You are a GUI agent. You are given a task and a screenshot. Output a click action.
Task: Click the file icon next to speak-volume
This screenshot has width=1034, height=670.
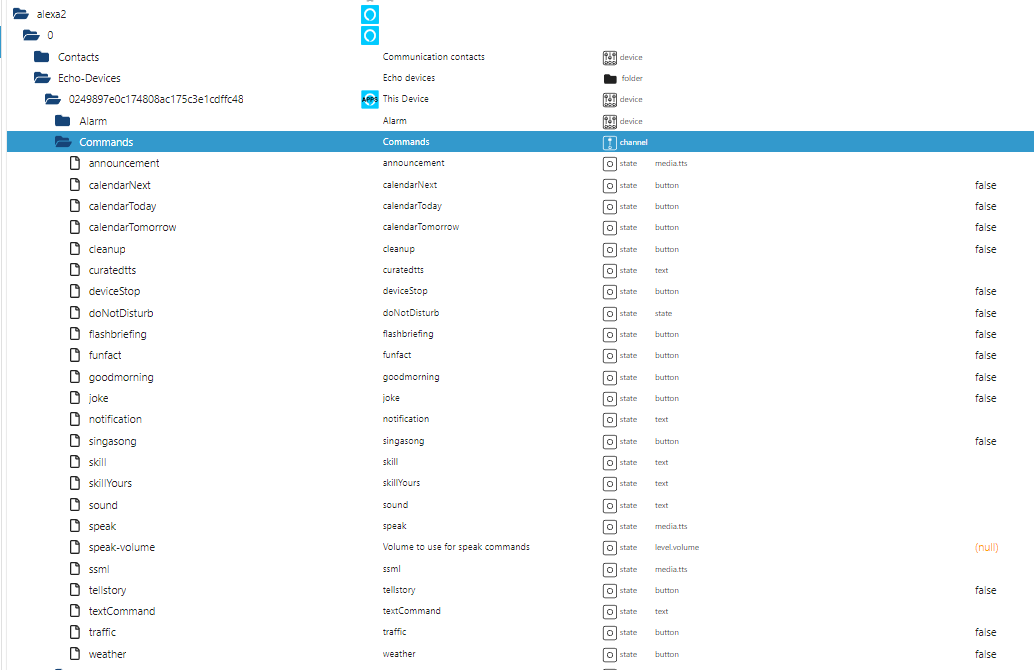75,547
